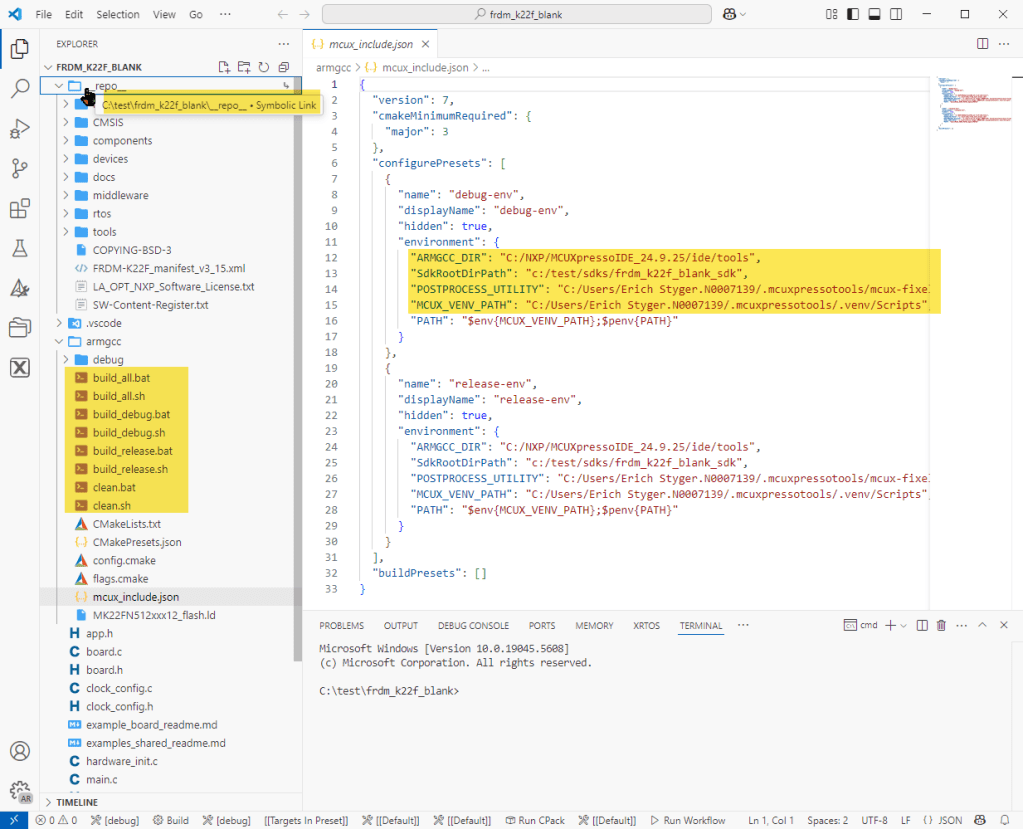Click the Search icon in activity bar

tap(19, 88)
